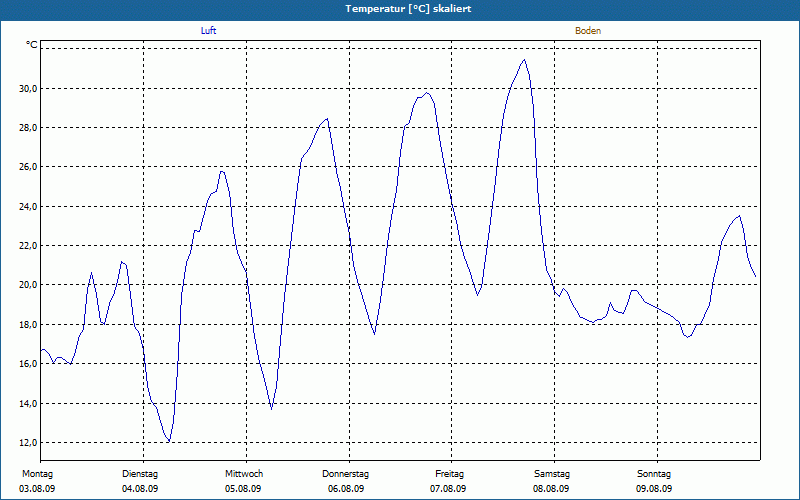Viewport: 800px width, 500px height.
Task: Click the 30,0 axis value
Action: click(29, 88)
